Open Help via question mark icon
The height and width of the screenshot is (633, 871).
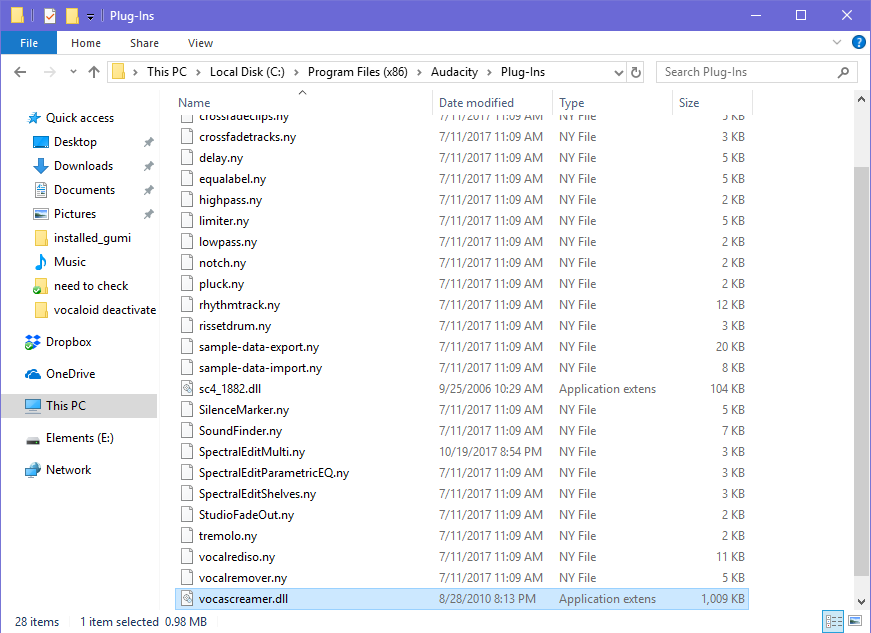pyautogui.click(x=858, y=43)
